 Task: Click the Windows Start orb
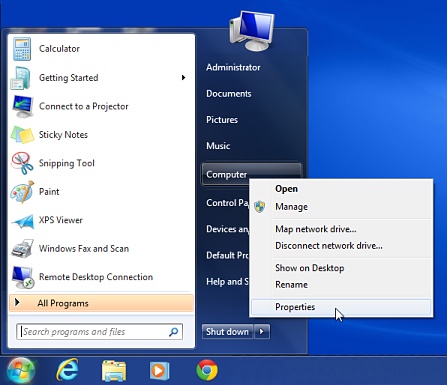point(21,371)
